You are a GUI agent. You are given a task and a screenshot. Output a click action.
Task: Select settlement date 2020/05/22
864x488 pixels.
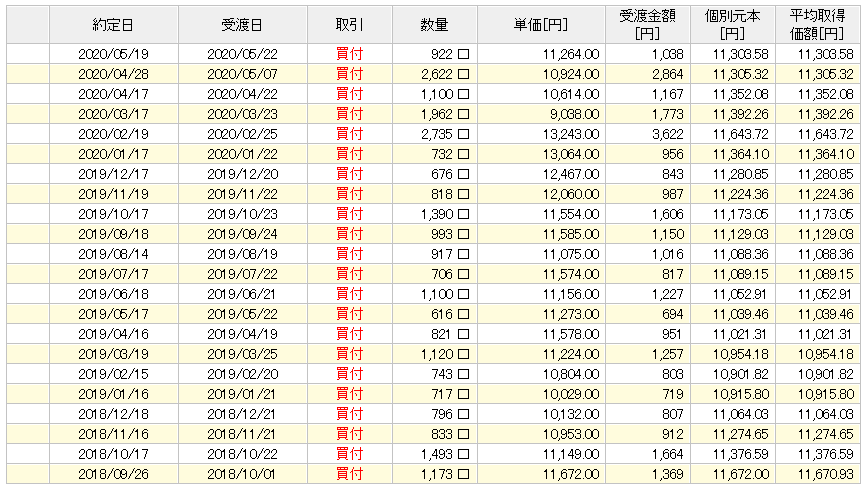pyautogui.click(x=242, y=54)
